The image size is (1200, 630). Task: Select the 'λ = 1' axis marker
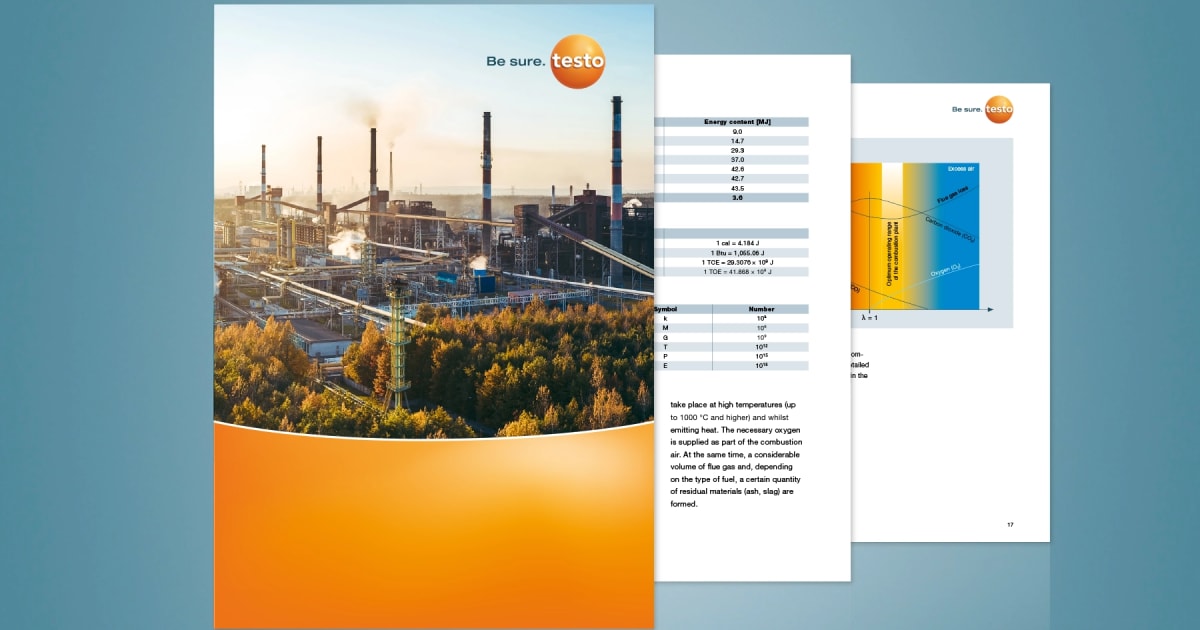[870, 317]
